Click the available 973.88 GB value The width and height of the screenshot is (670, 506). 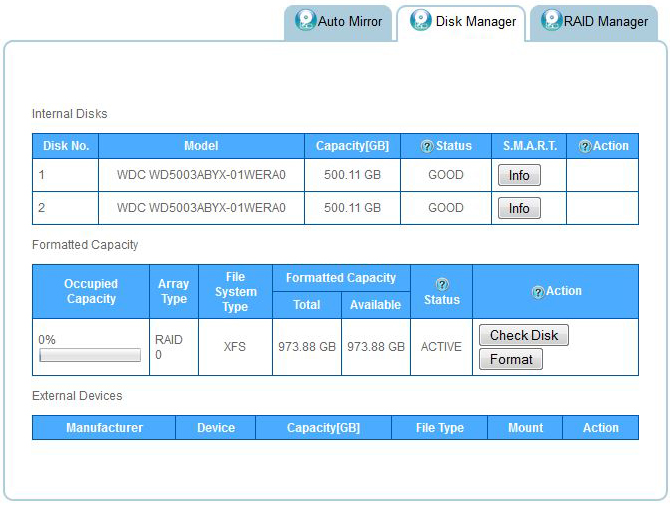point(376,347)
